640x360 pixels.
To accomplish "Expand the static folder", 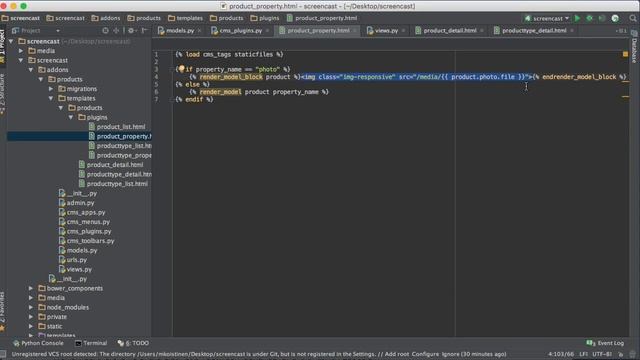I will pyautogui.click(x=31, y=326).
